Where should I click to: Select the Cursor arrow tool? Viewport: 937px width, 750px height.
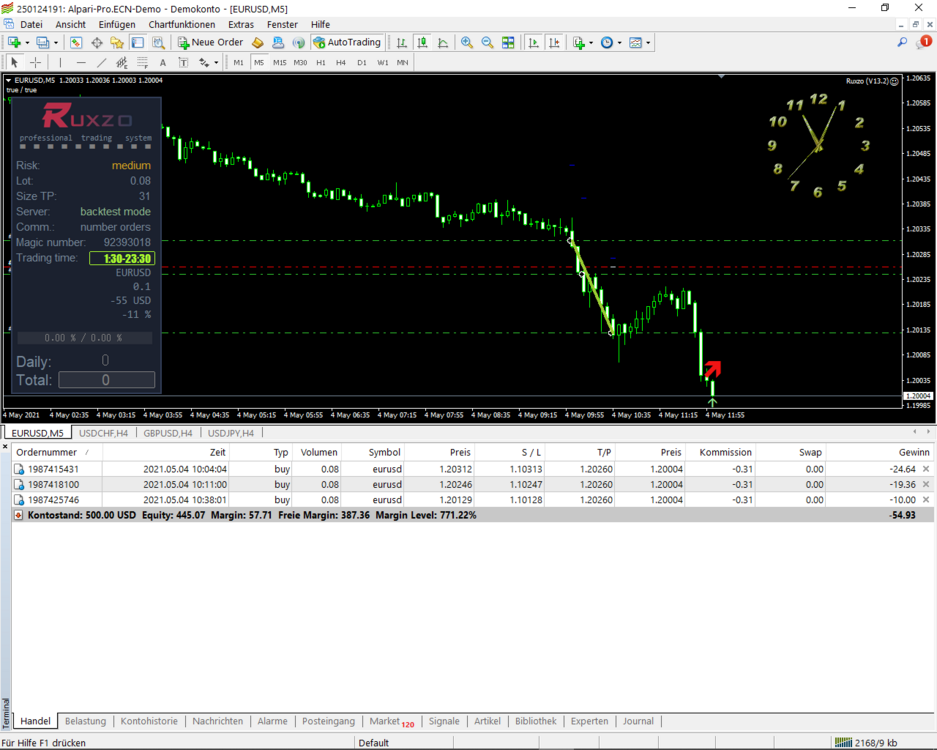pyautogui.click(x=15, y=62)
